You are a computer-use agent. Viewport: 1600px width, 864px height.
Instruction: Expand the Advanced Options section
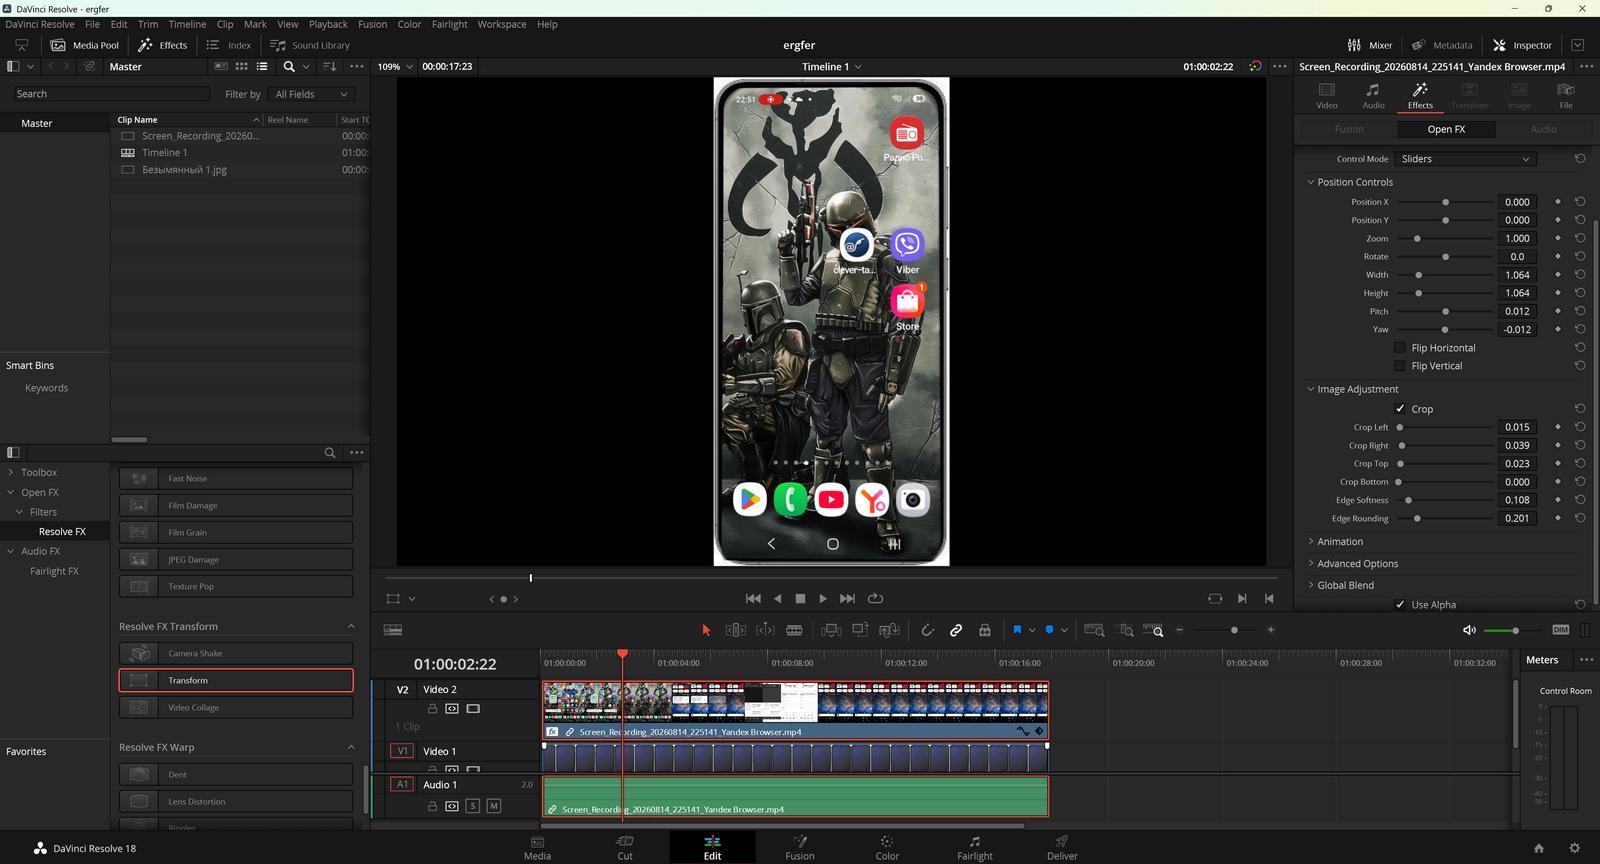[1311, 564]
